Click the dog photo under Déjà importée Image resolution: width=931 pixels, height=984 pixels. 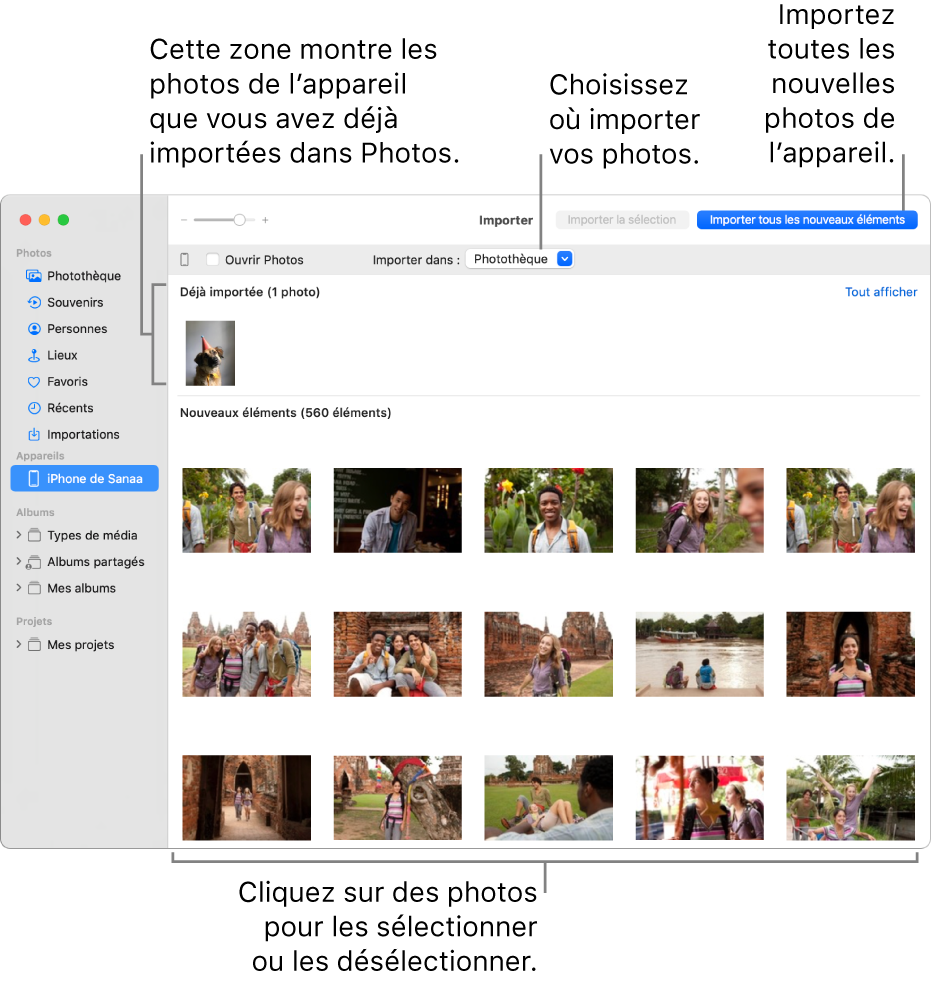209,352
